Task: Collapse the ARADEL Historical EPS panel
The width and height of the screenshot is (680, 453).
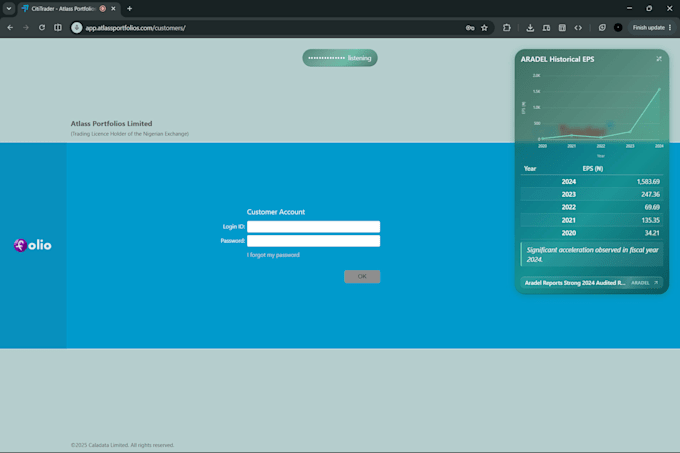Action: pos(659,59)
